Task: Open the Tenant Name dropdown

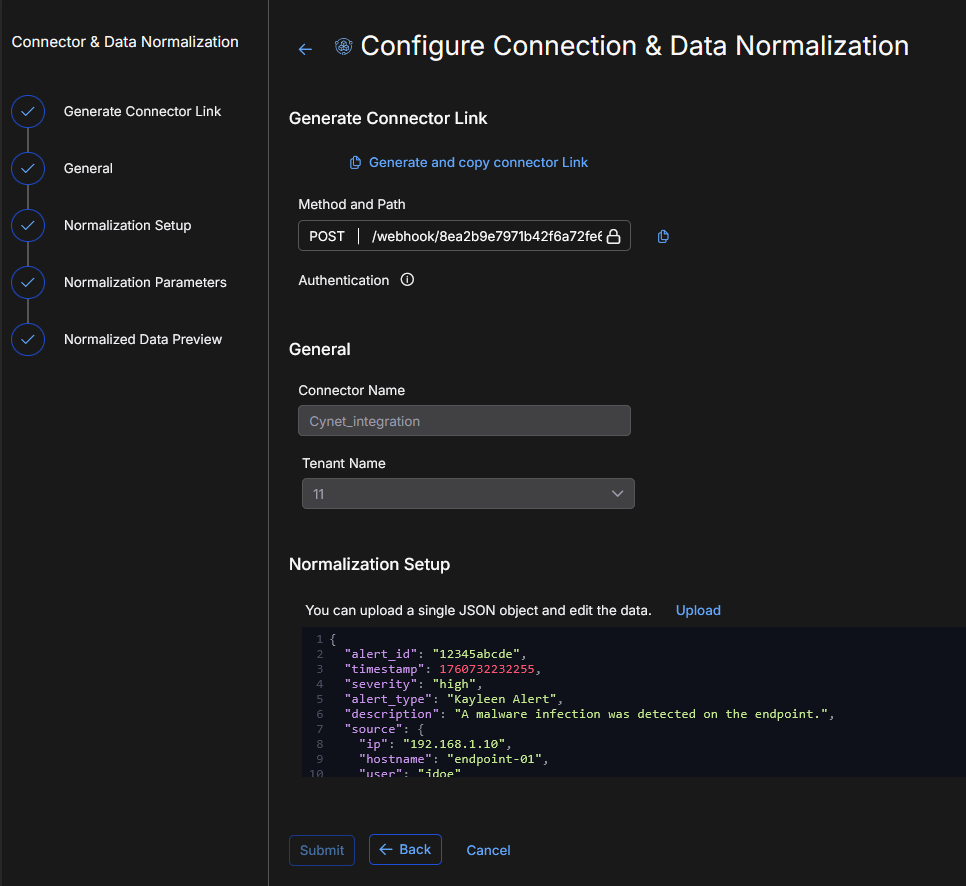Action: (x=468, y=494)
